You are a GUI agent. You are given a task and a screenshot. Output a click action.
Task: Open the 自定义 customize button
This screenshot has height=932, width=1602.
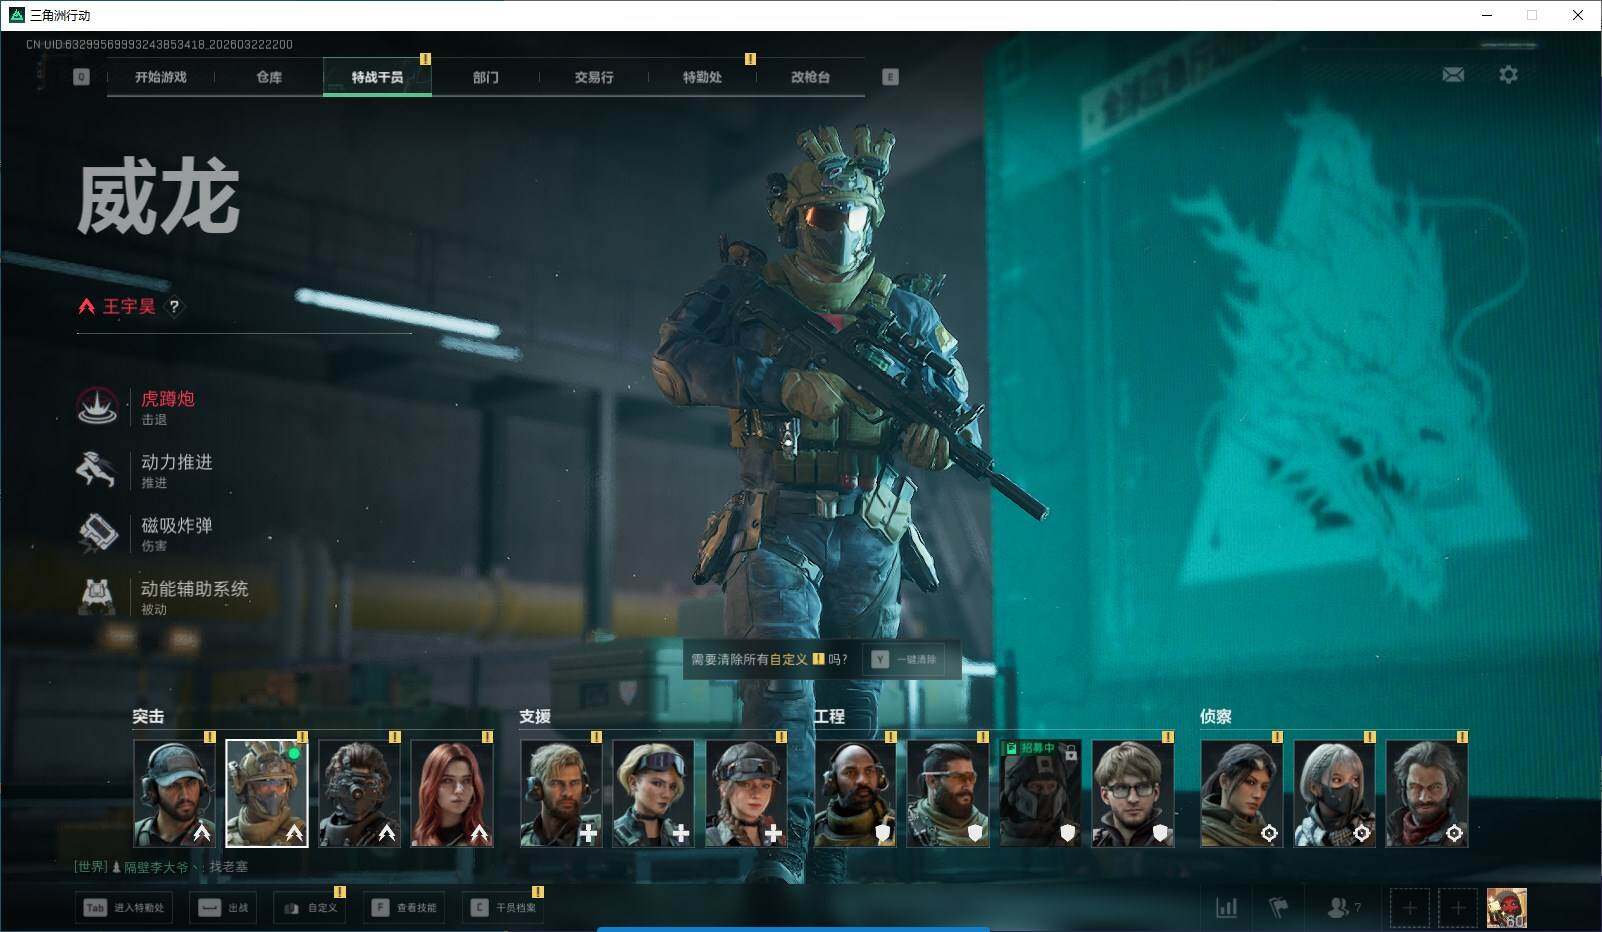pos(310,908)
